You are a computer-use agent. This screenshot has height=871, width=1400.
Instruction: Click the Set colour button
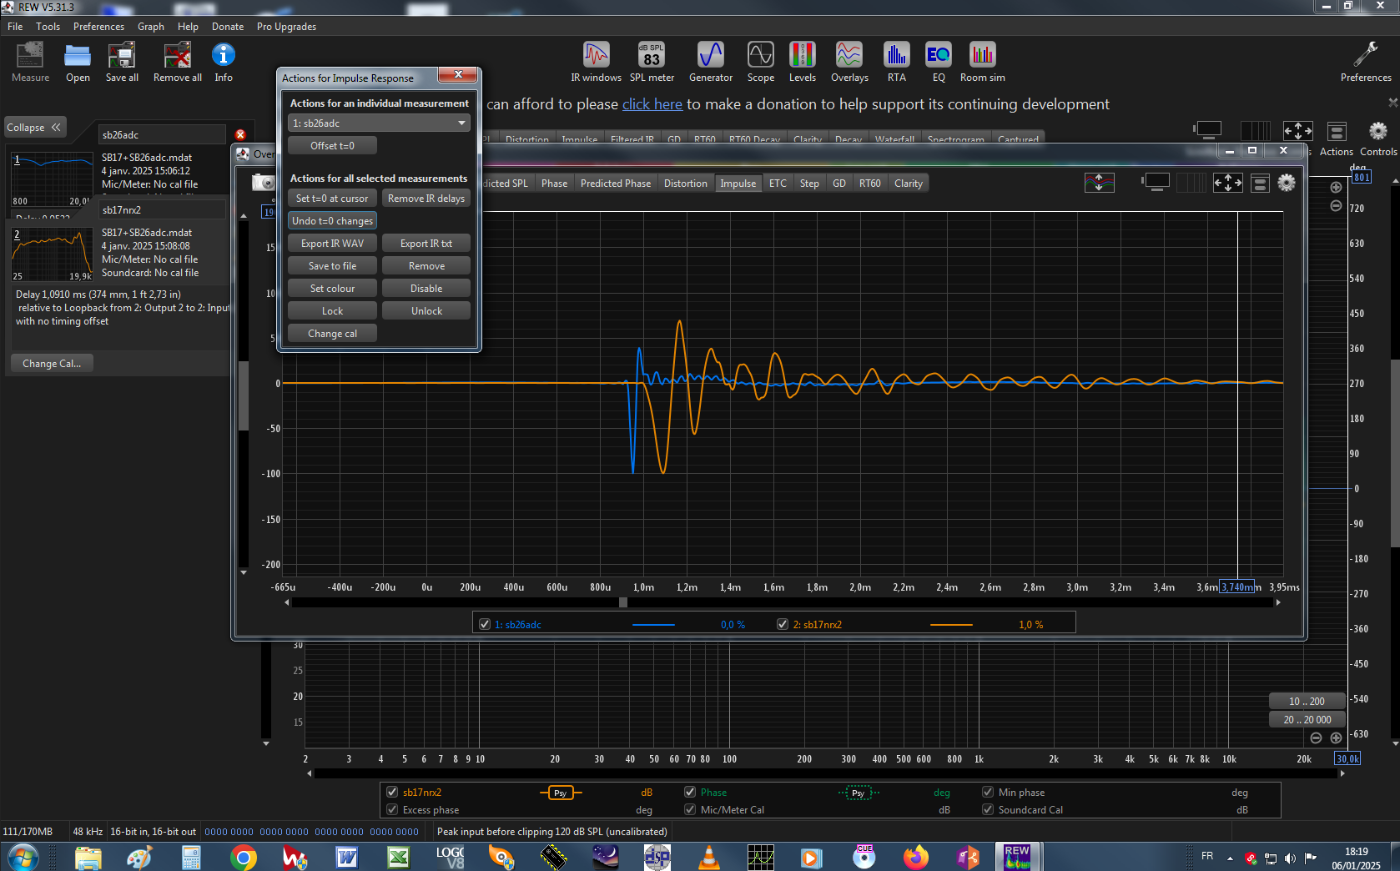(x=332, y=288)
